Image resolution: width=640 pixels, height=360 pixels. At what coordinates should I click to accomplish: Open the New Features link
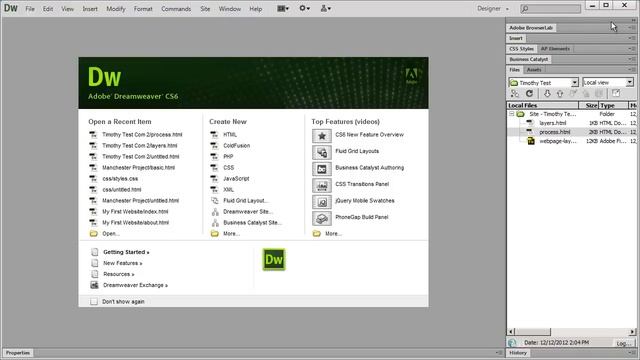(x=122, y=263)
